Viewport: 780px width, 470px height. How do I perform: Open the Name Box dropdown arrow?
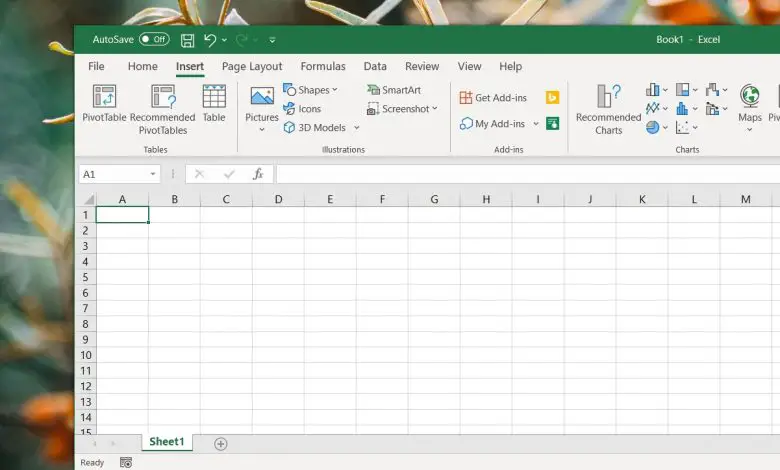pyautogui.click(x=153, y=174)
